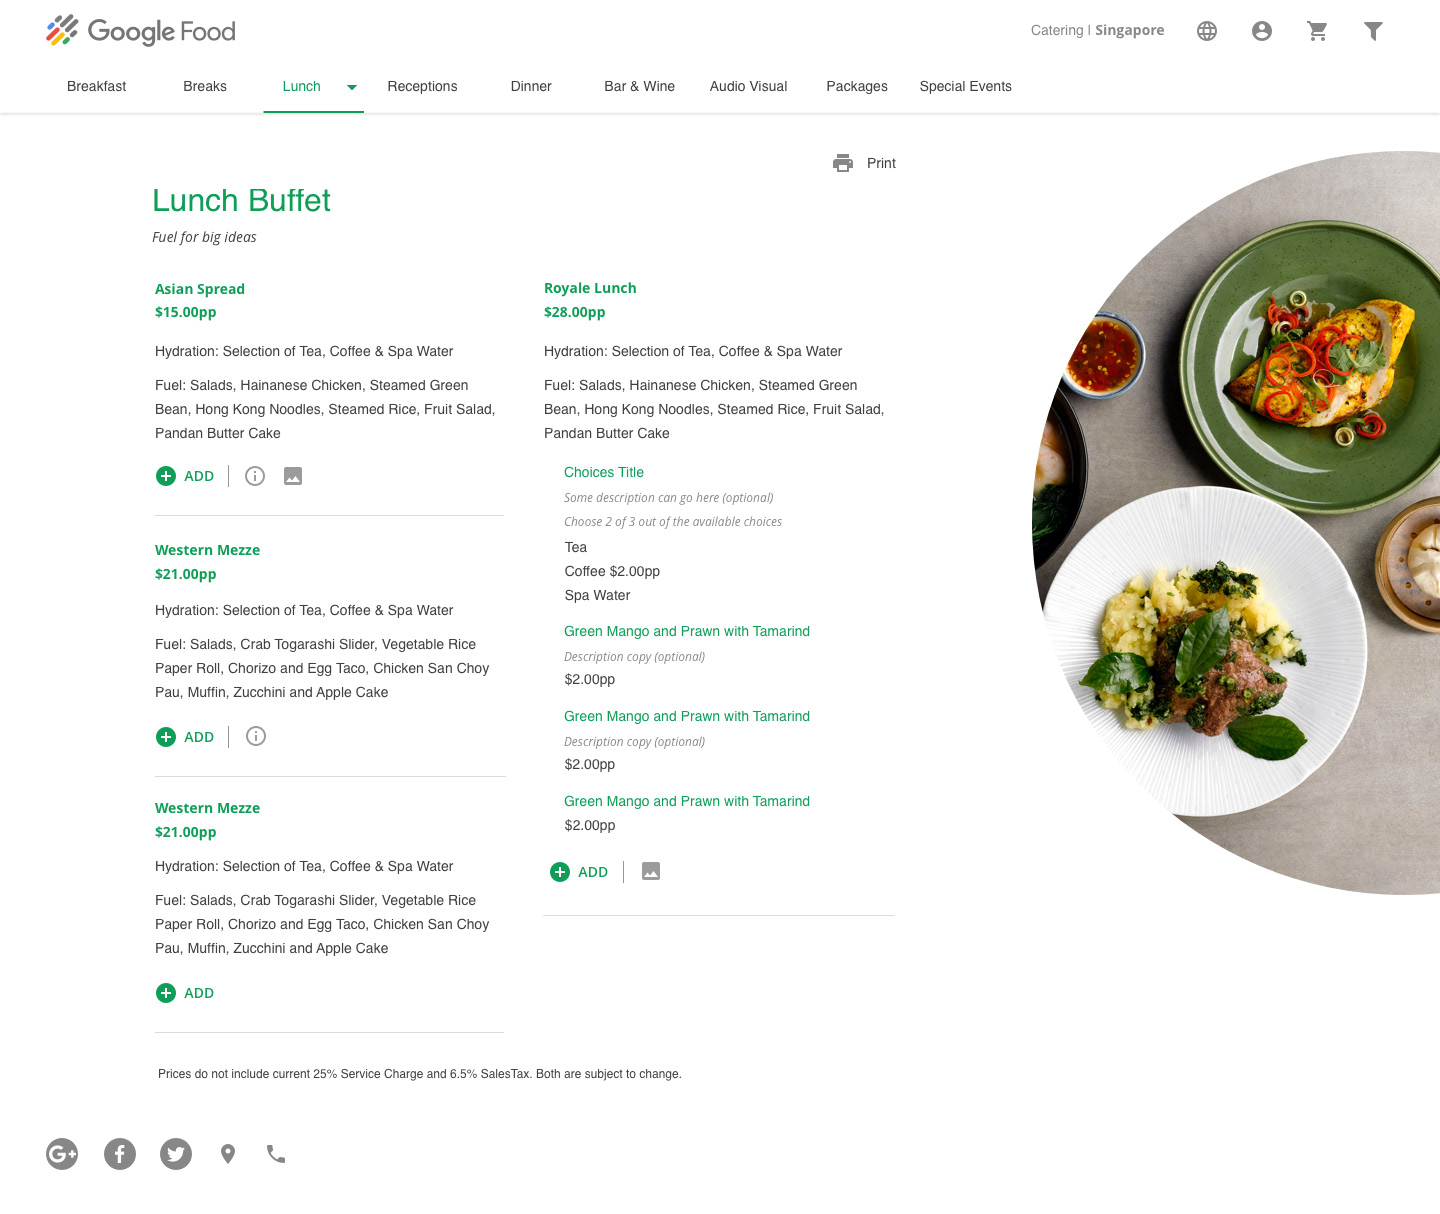Click ADD label under first Western Mezze
Image resolution: width=1440 pixels, height=1214 pixels.
(x=199, y=737)
